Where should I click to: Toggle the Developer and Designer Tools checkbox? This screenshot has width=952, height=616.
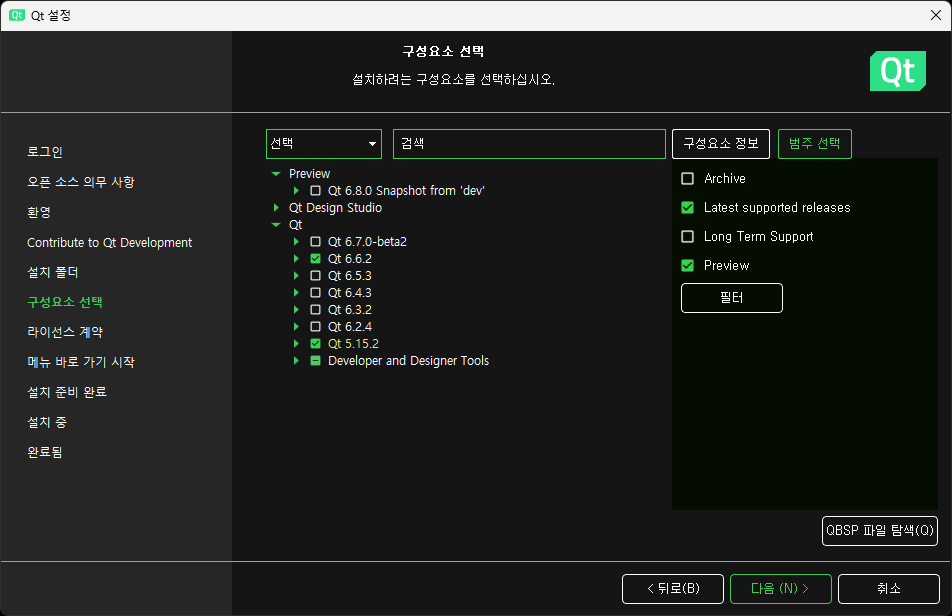tap(315, 360)
